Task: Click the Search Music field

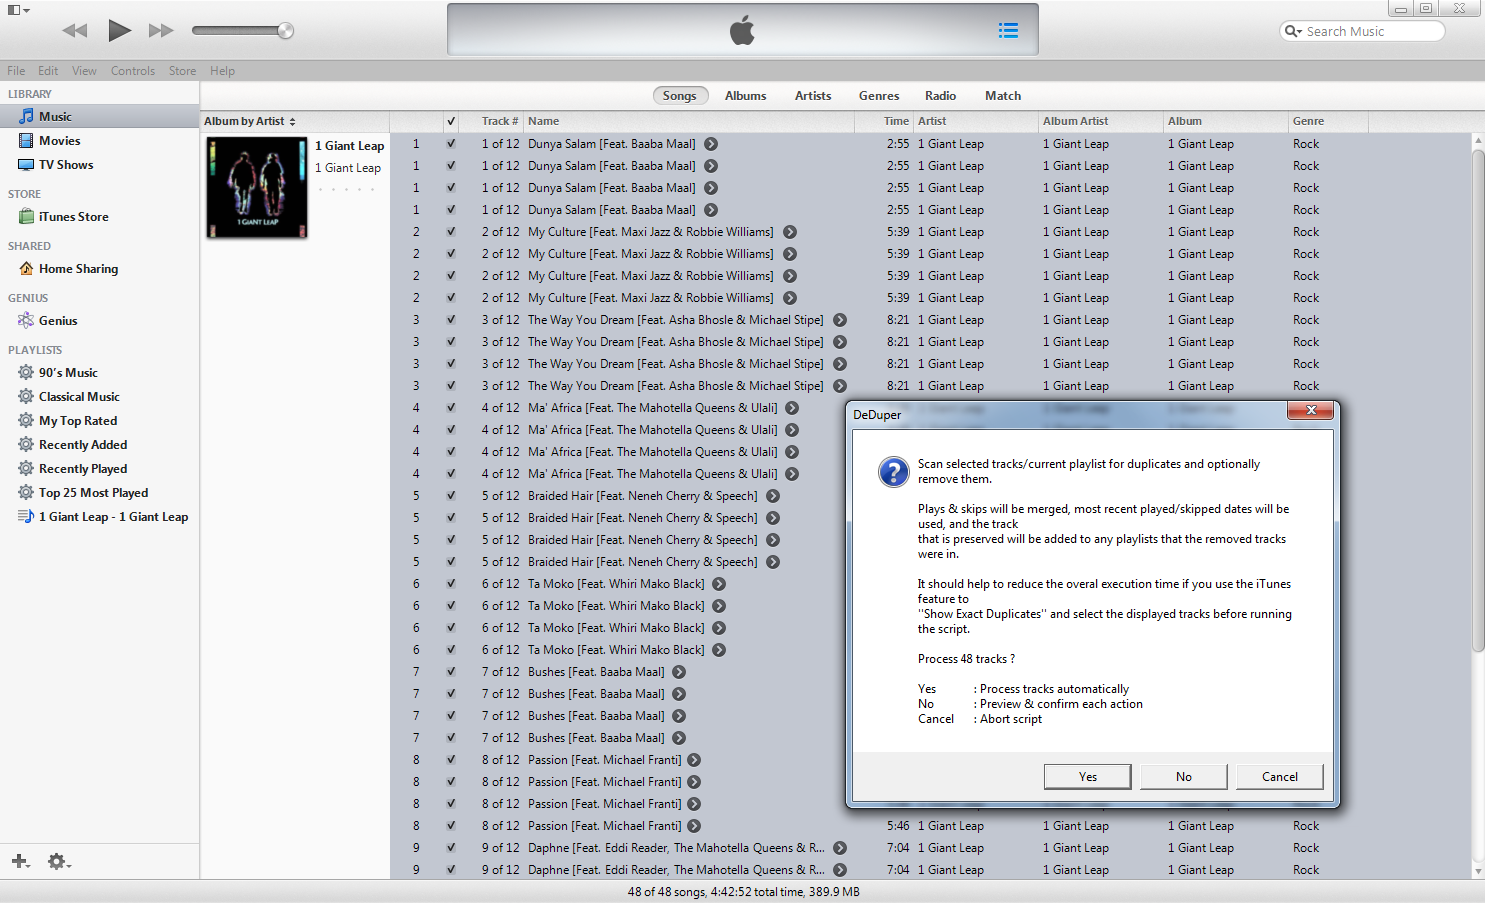Action: tap(1362, 31)
